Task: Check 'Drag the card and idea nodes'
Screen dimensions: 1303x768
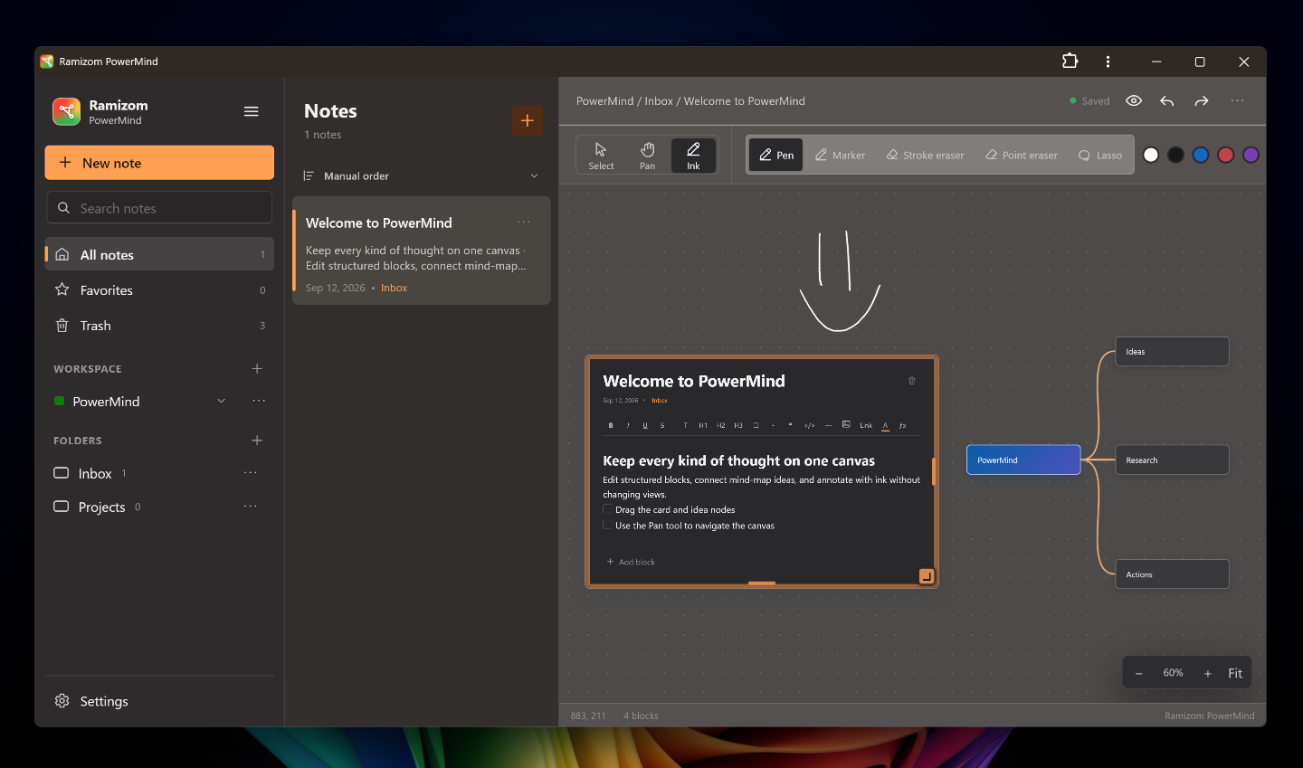Action: tap(607, 509)
